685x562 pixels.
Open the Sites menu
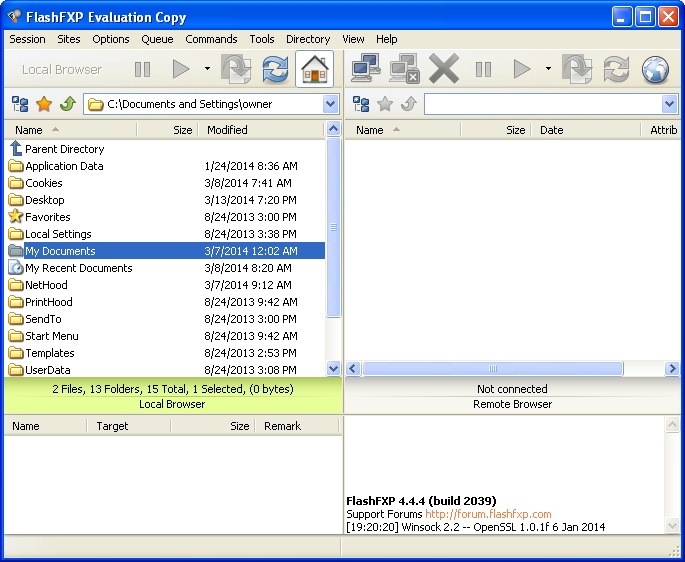click(69, 39)
